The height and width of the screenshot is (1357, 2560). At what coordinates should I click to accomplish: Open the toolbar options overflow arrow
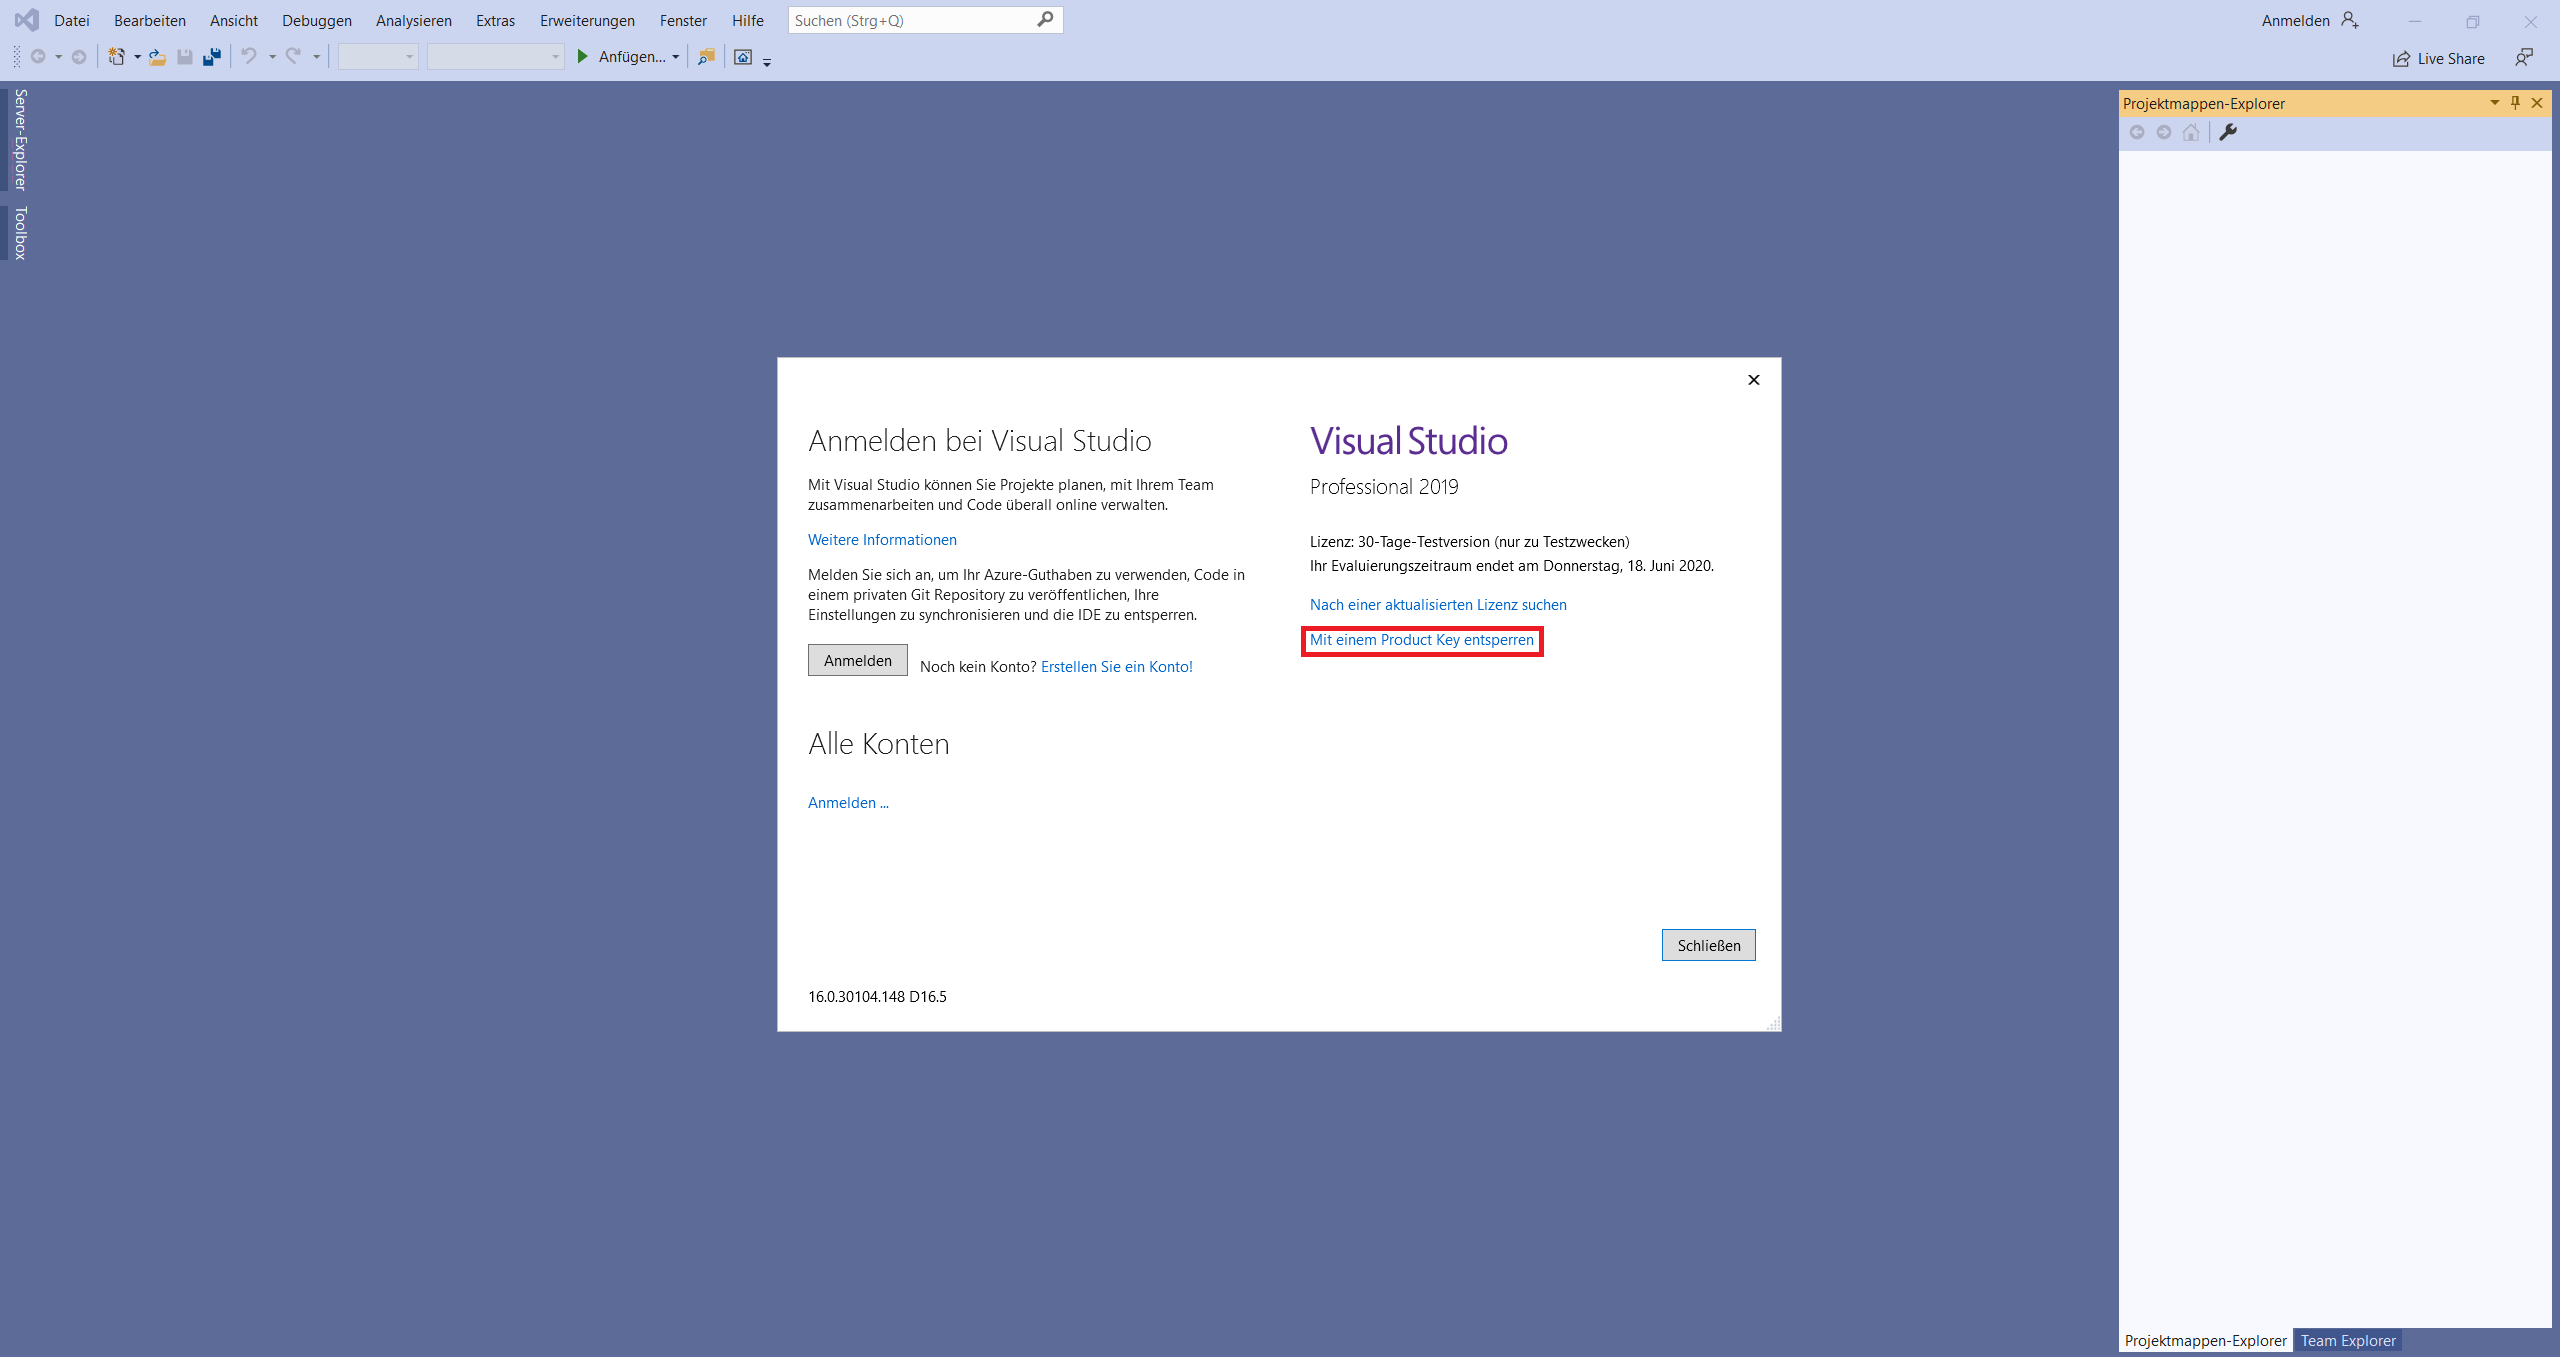[767, 62]
